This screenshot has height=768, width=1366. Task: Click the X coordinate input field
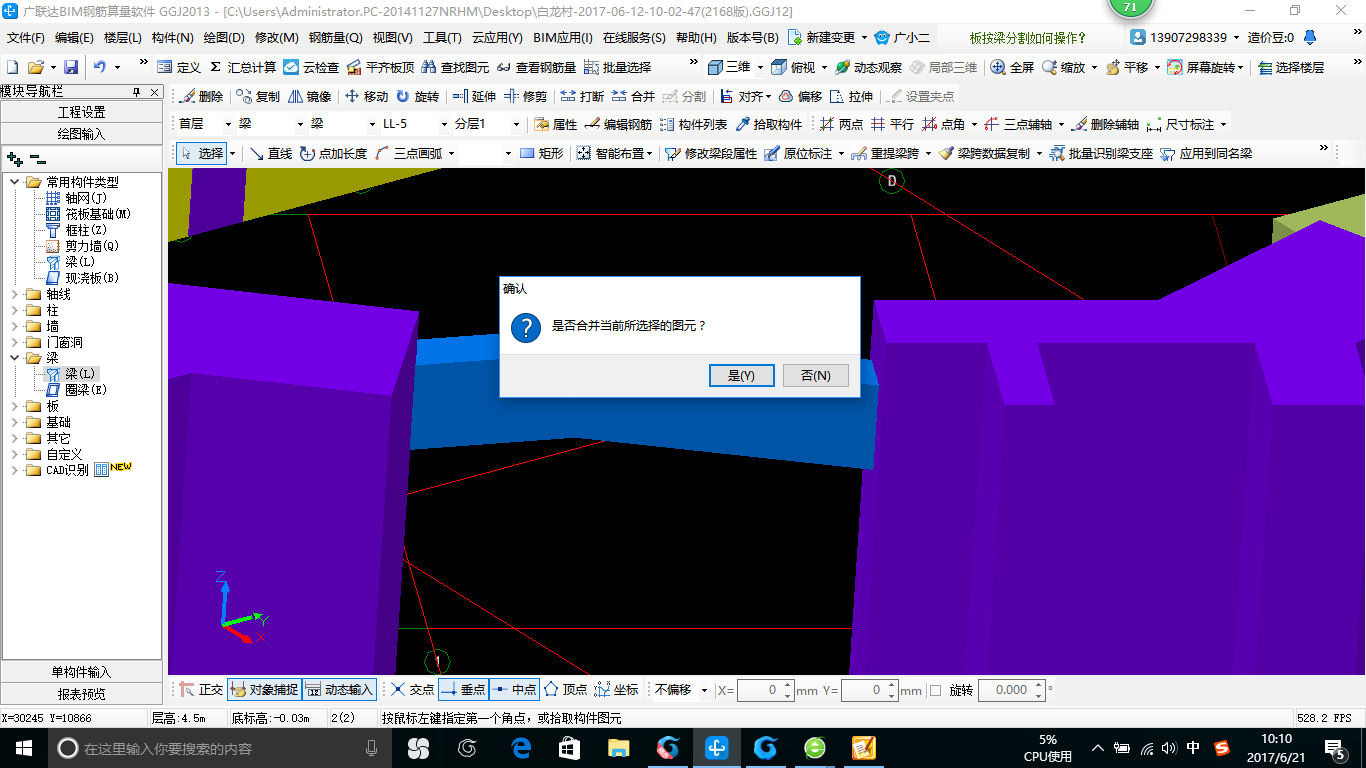766,690
